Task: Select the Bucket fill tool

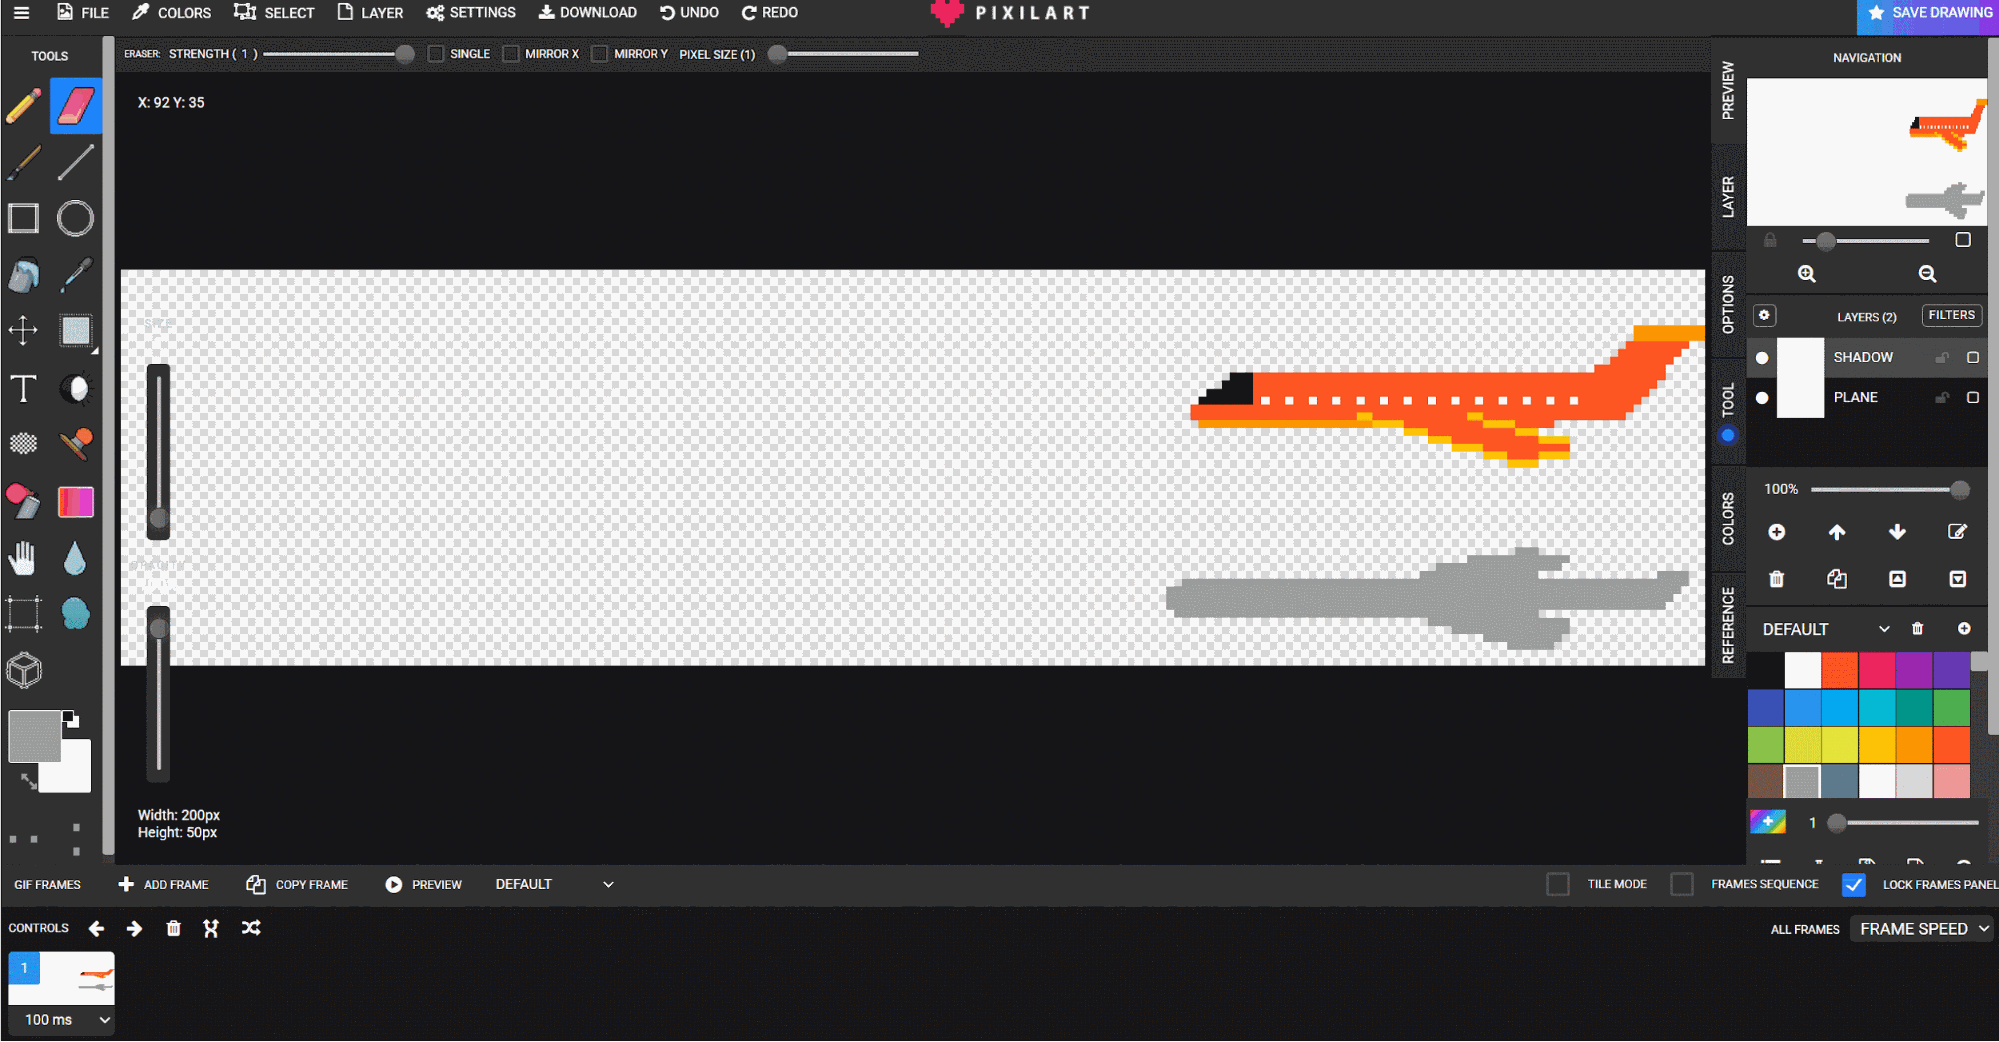Action: pyautogui.click(x=24, y=275)
